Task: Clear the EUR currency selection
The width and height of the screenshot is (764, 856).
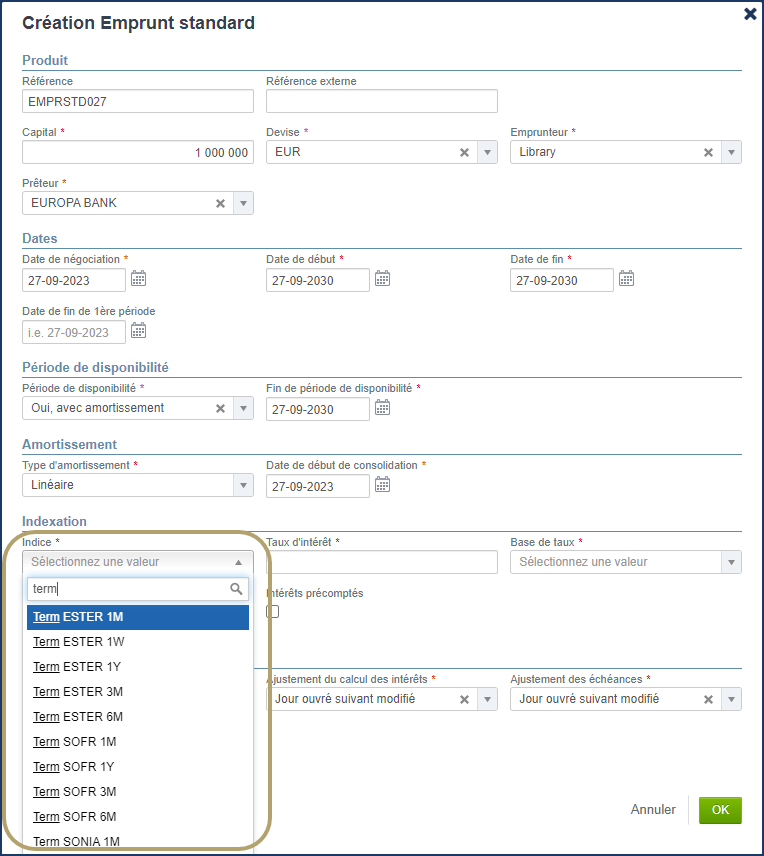Action: pyautogui.click(x=464, y=152)
